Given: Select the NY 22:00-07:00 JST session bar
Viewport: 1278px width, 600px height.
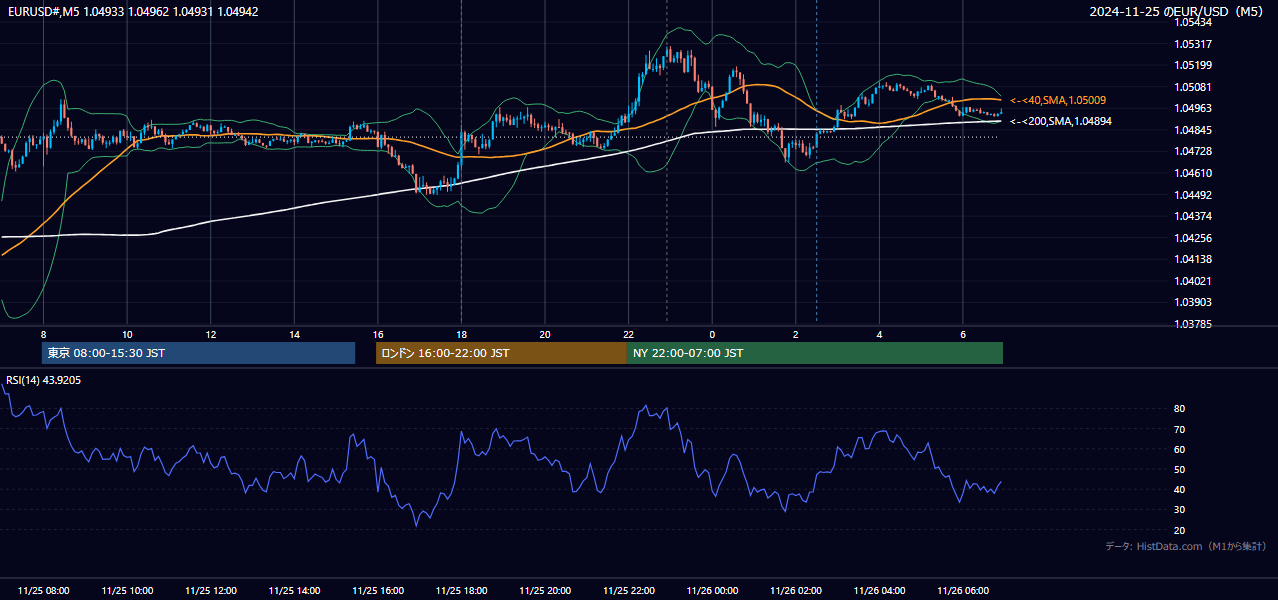Looking at the screenshot, I should tap(815, 353).
